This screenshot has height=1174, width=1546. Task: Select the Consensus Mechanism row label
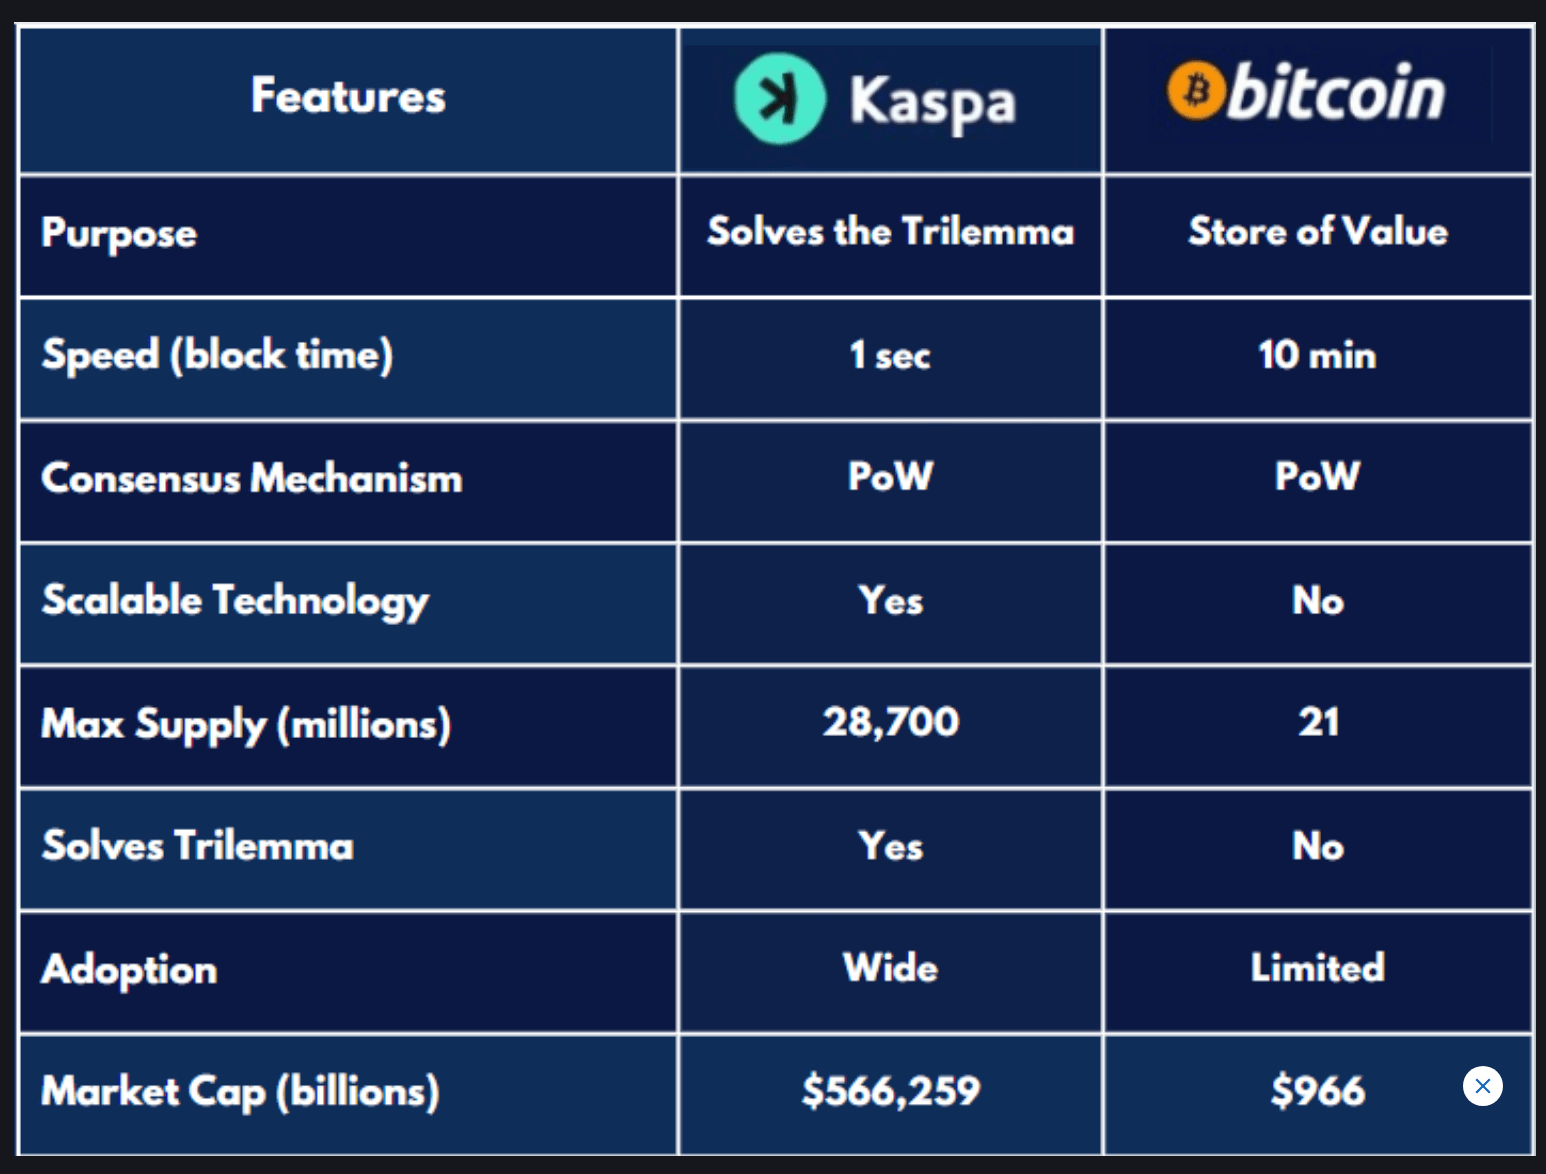(x=252, y=478)
